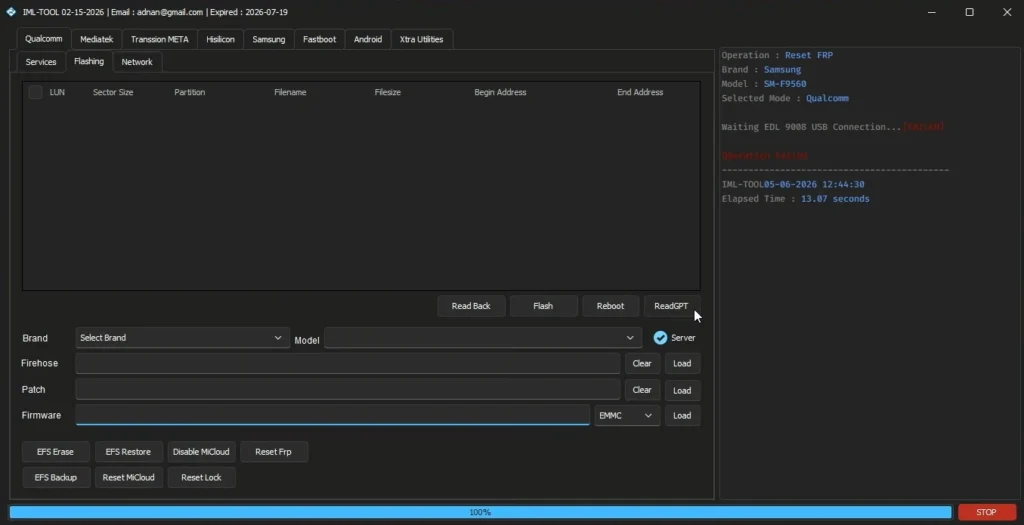Viewport: 1024px width, 525px height.
Task: Click the EFS Restore button
Action: tap(128, 451)
